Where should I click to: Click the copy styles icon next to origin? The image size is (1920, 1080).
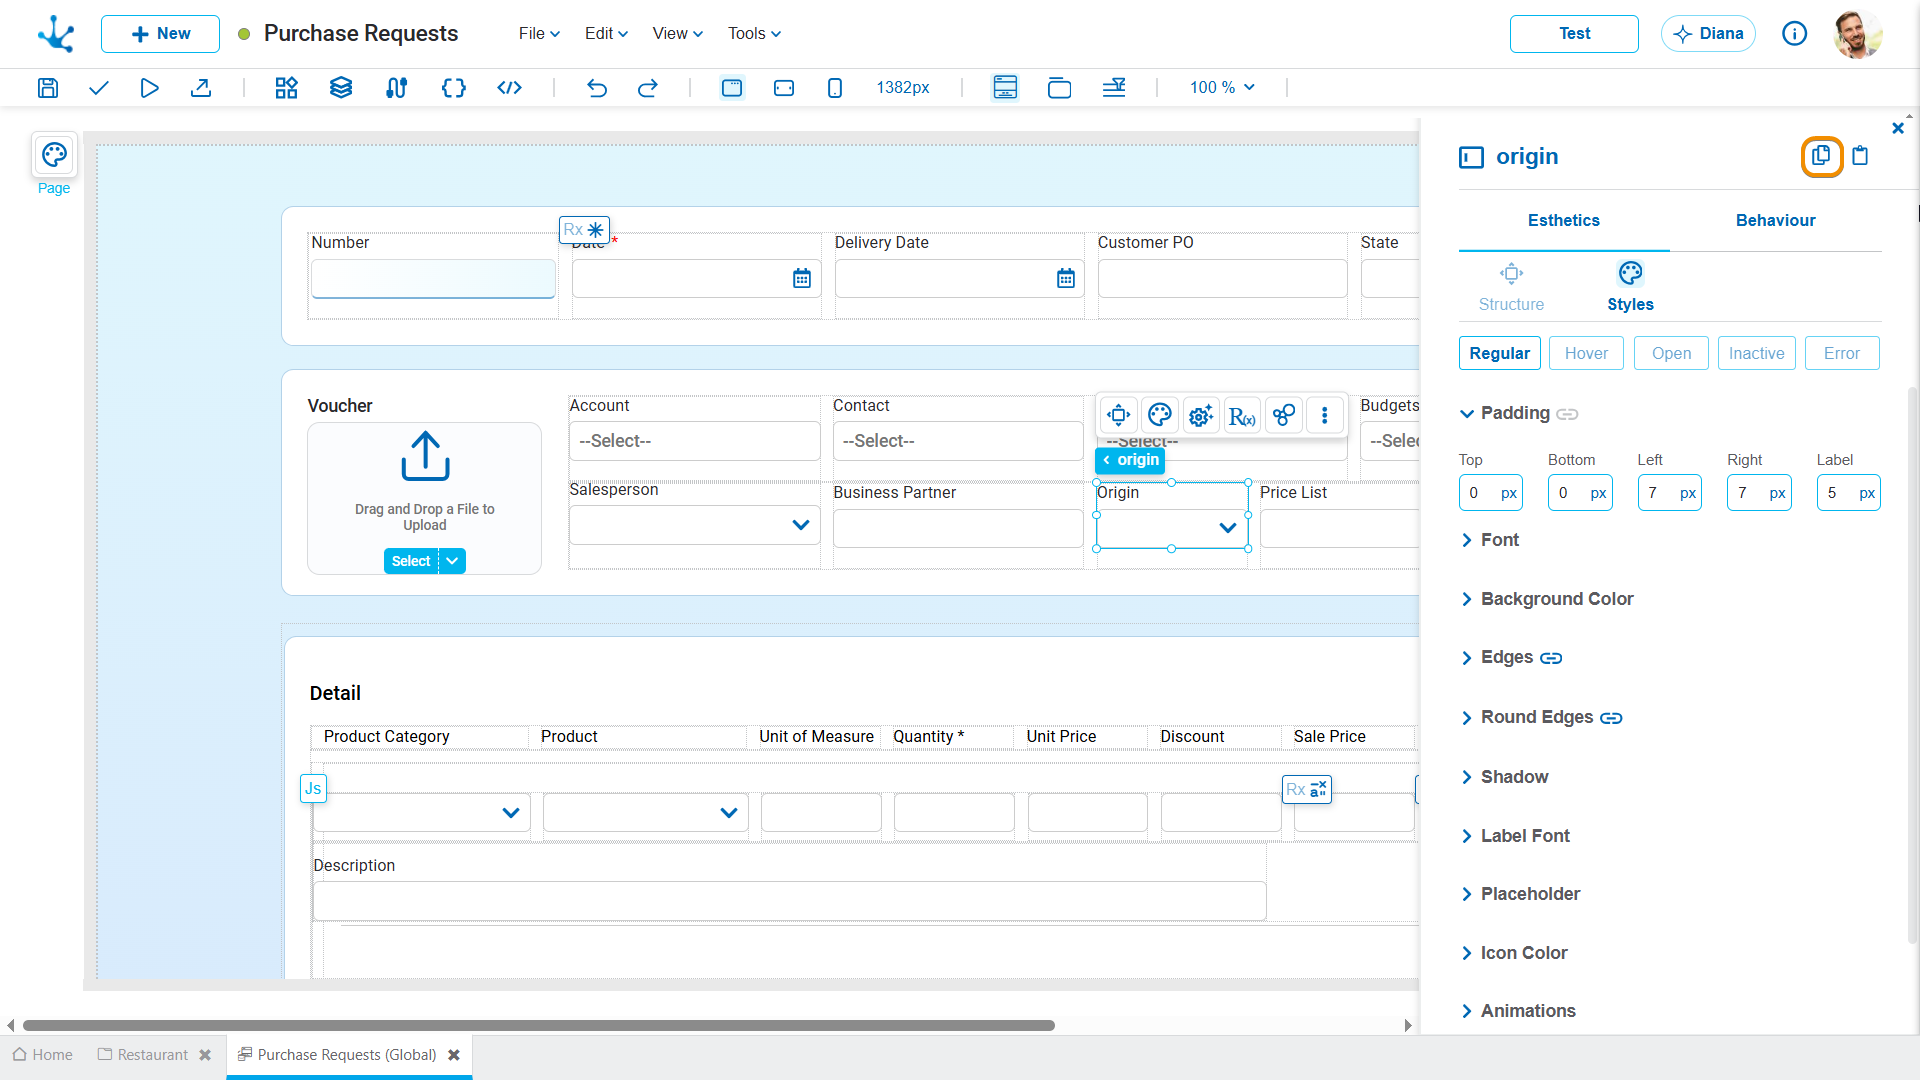[x=1821, y=156]
